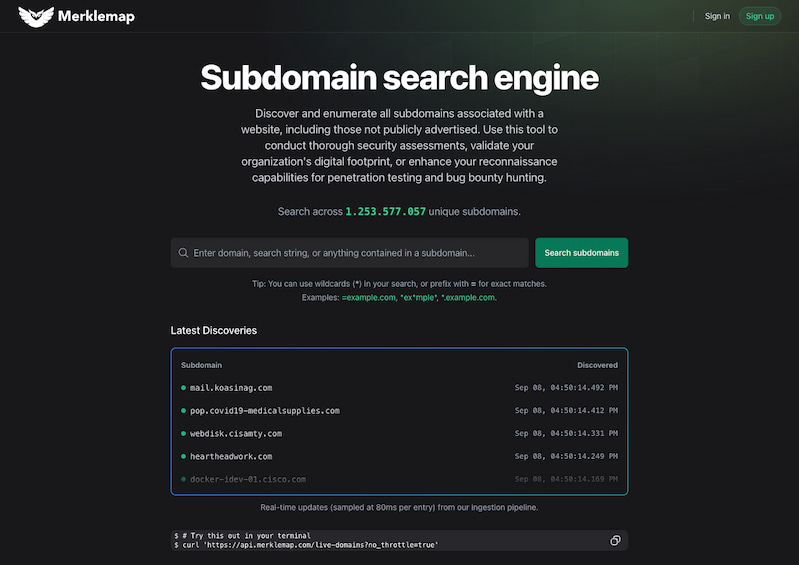799x565 pixels.
Task: Try the *ex*mple* wildcard example
Action: (x=419, y=298)
